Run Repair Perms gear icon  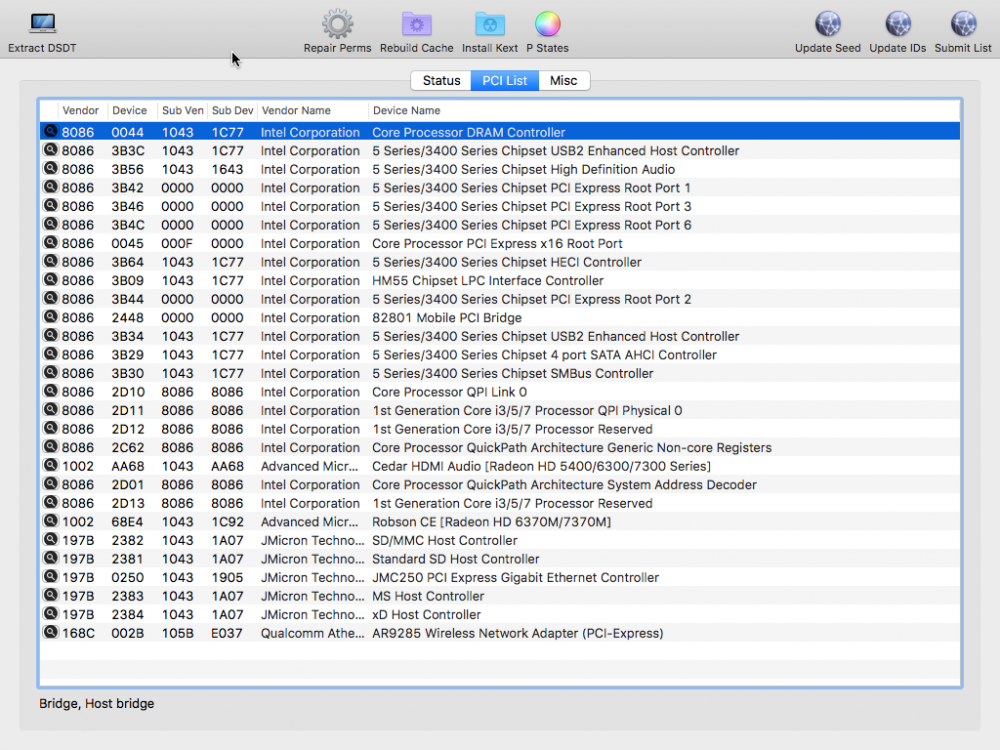click(337, 24)
